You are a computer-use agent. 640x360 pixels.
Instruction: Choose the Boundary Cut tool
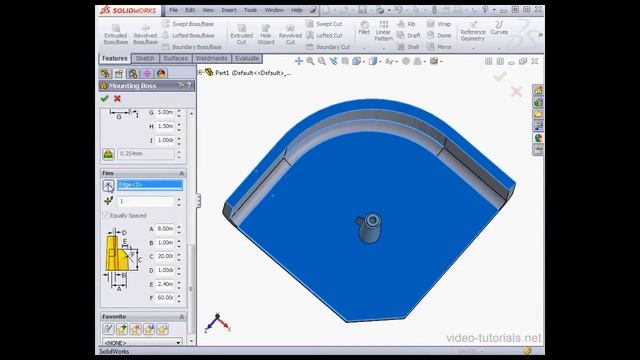[328, 47]
